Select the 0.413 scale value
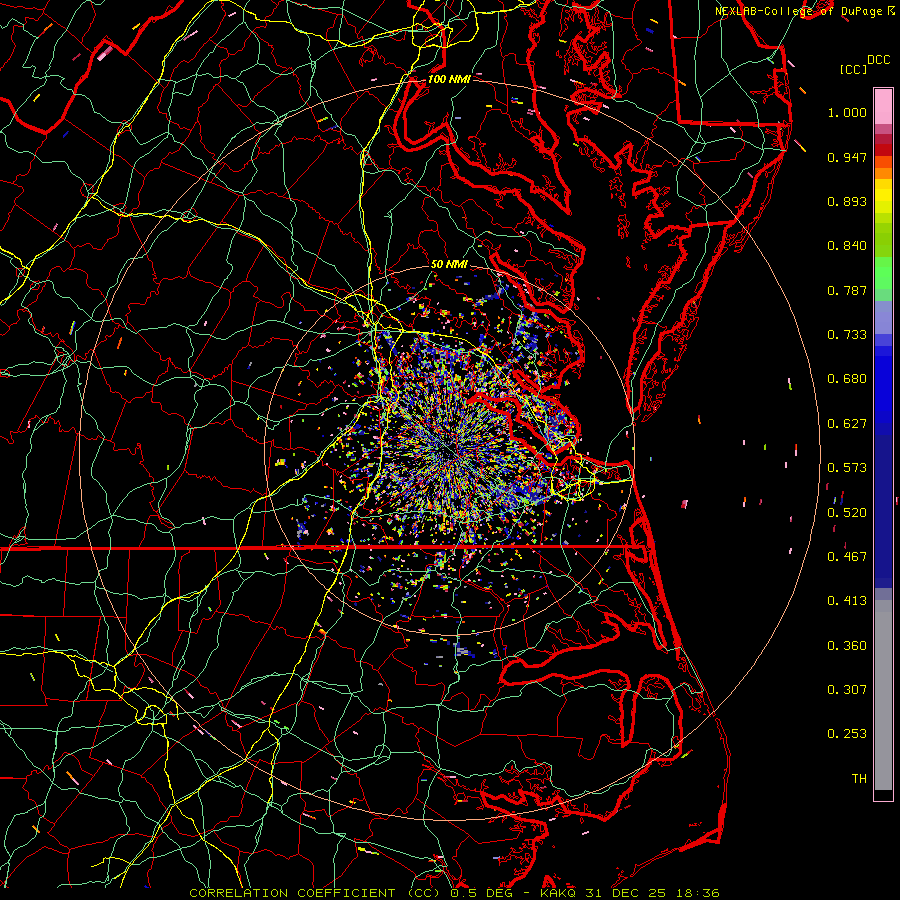Screen dimensions: 900x900 [x=847, y=601]
